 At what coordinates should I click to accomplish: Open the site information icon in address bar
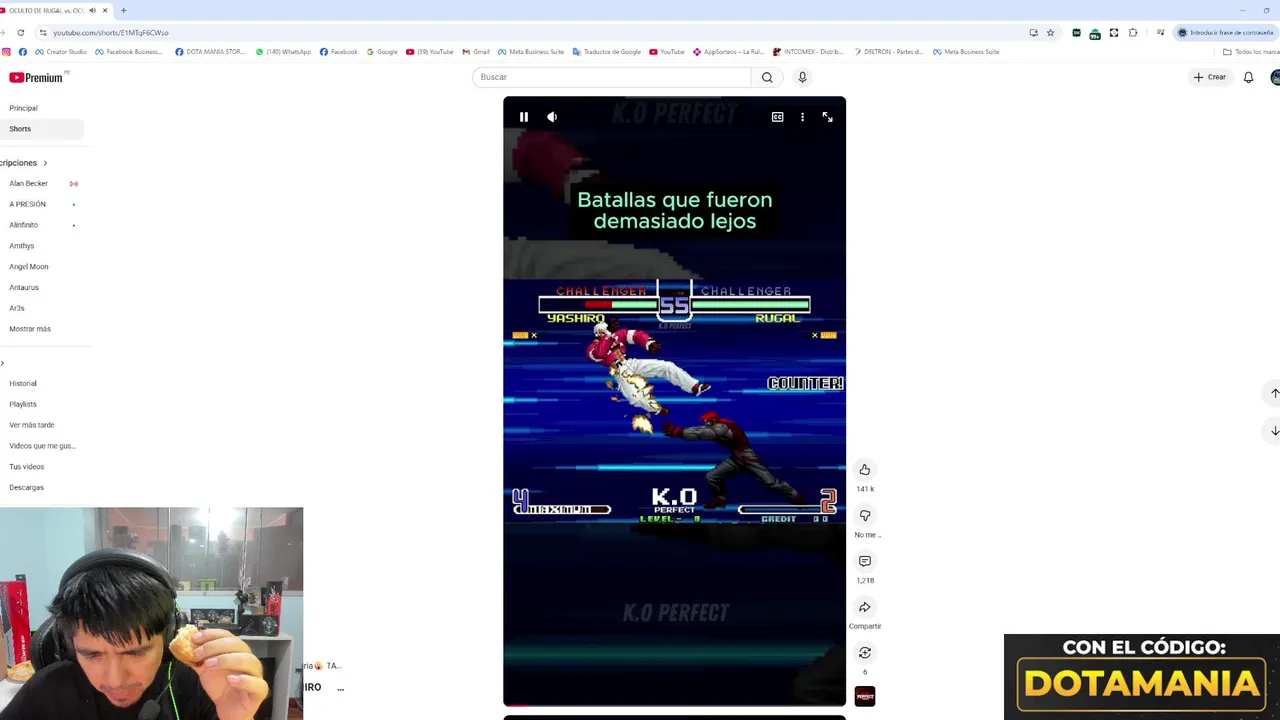(x=42, y=32)
